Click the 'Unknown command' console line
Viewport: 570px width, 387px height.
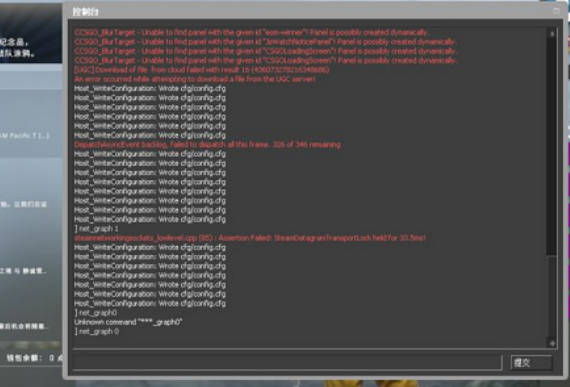click(x=128, y=322)
